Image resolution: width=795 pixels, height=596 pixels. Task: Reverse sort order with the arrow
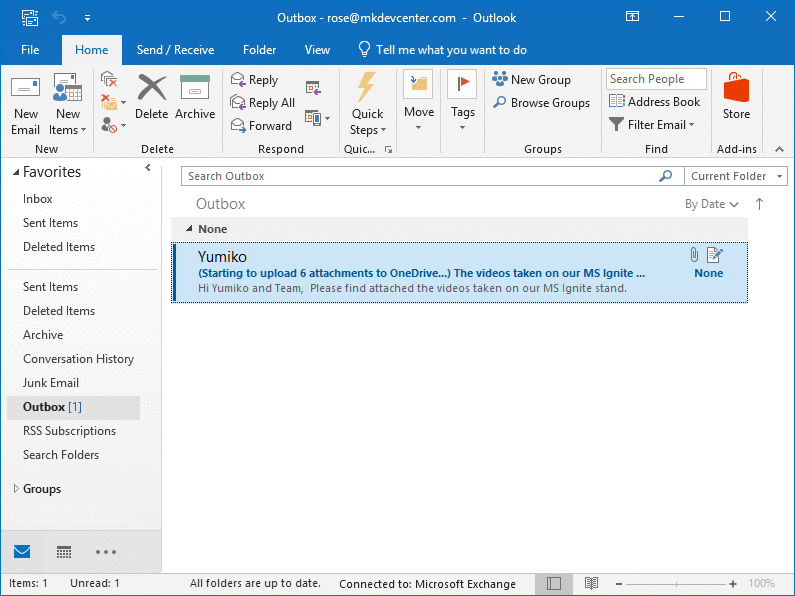(x=759, y=204)
